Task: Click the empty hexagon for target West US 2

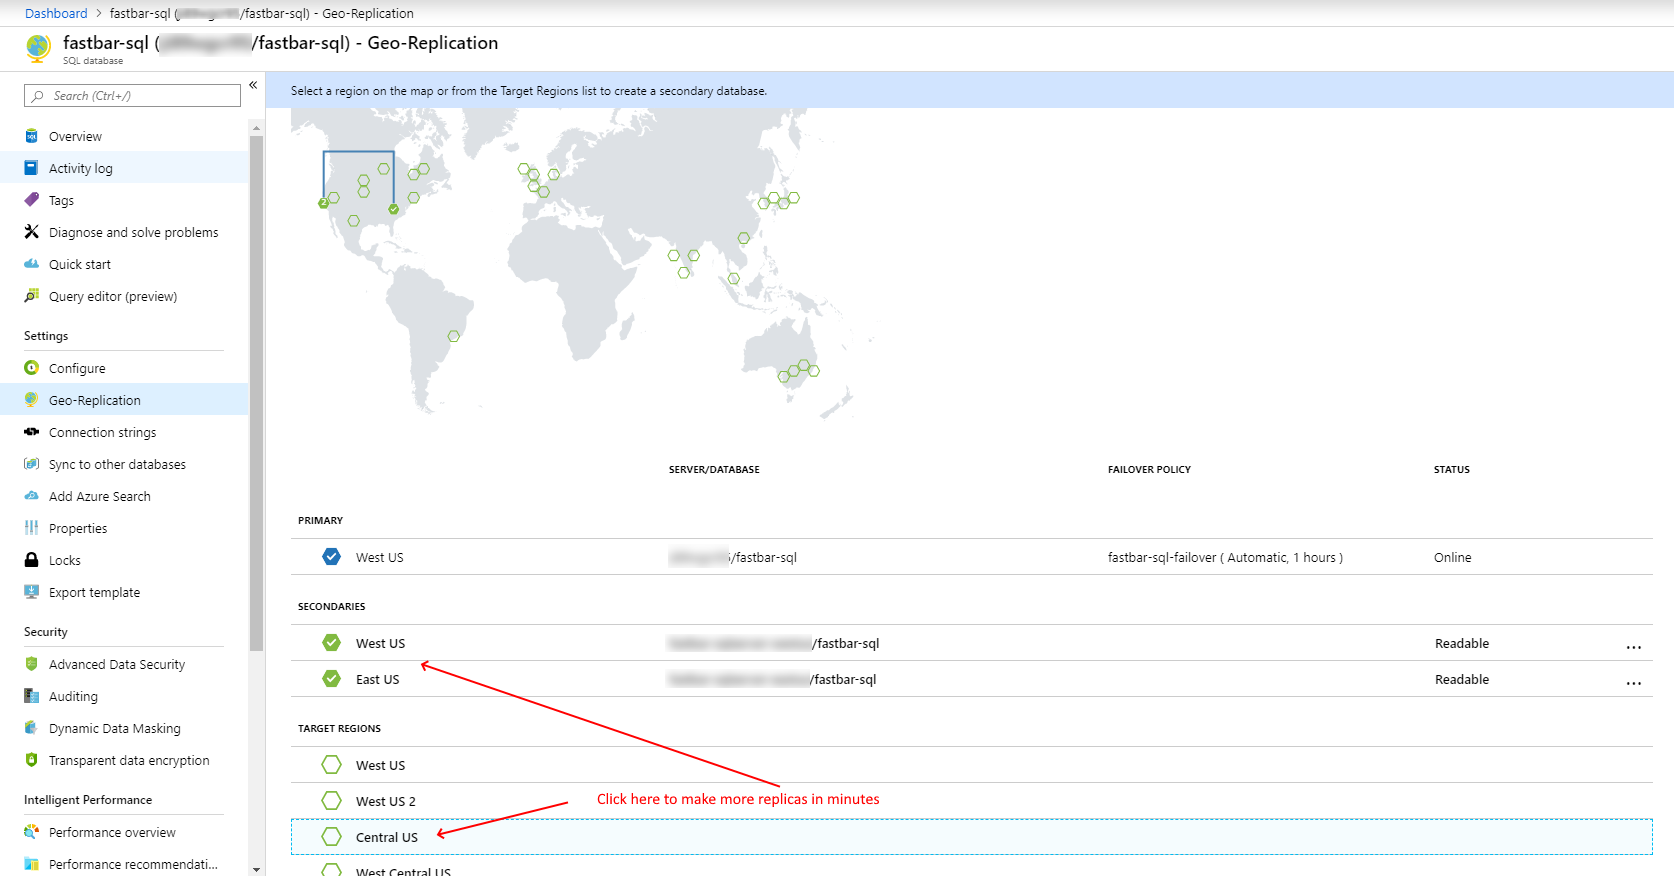Action: point(332,801)
